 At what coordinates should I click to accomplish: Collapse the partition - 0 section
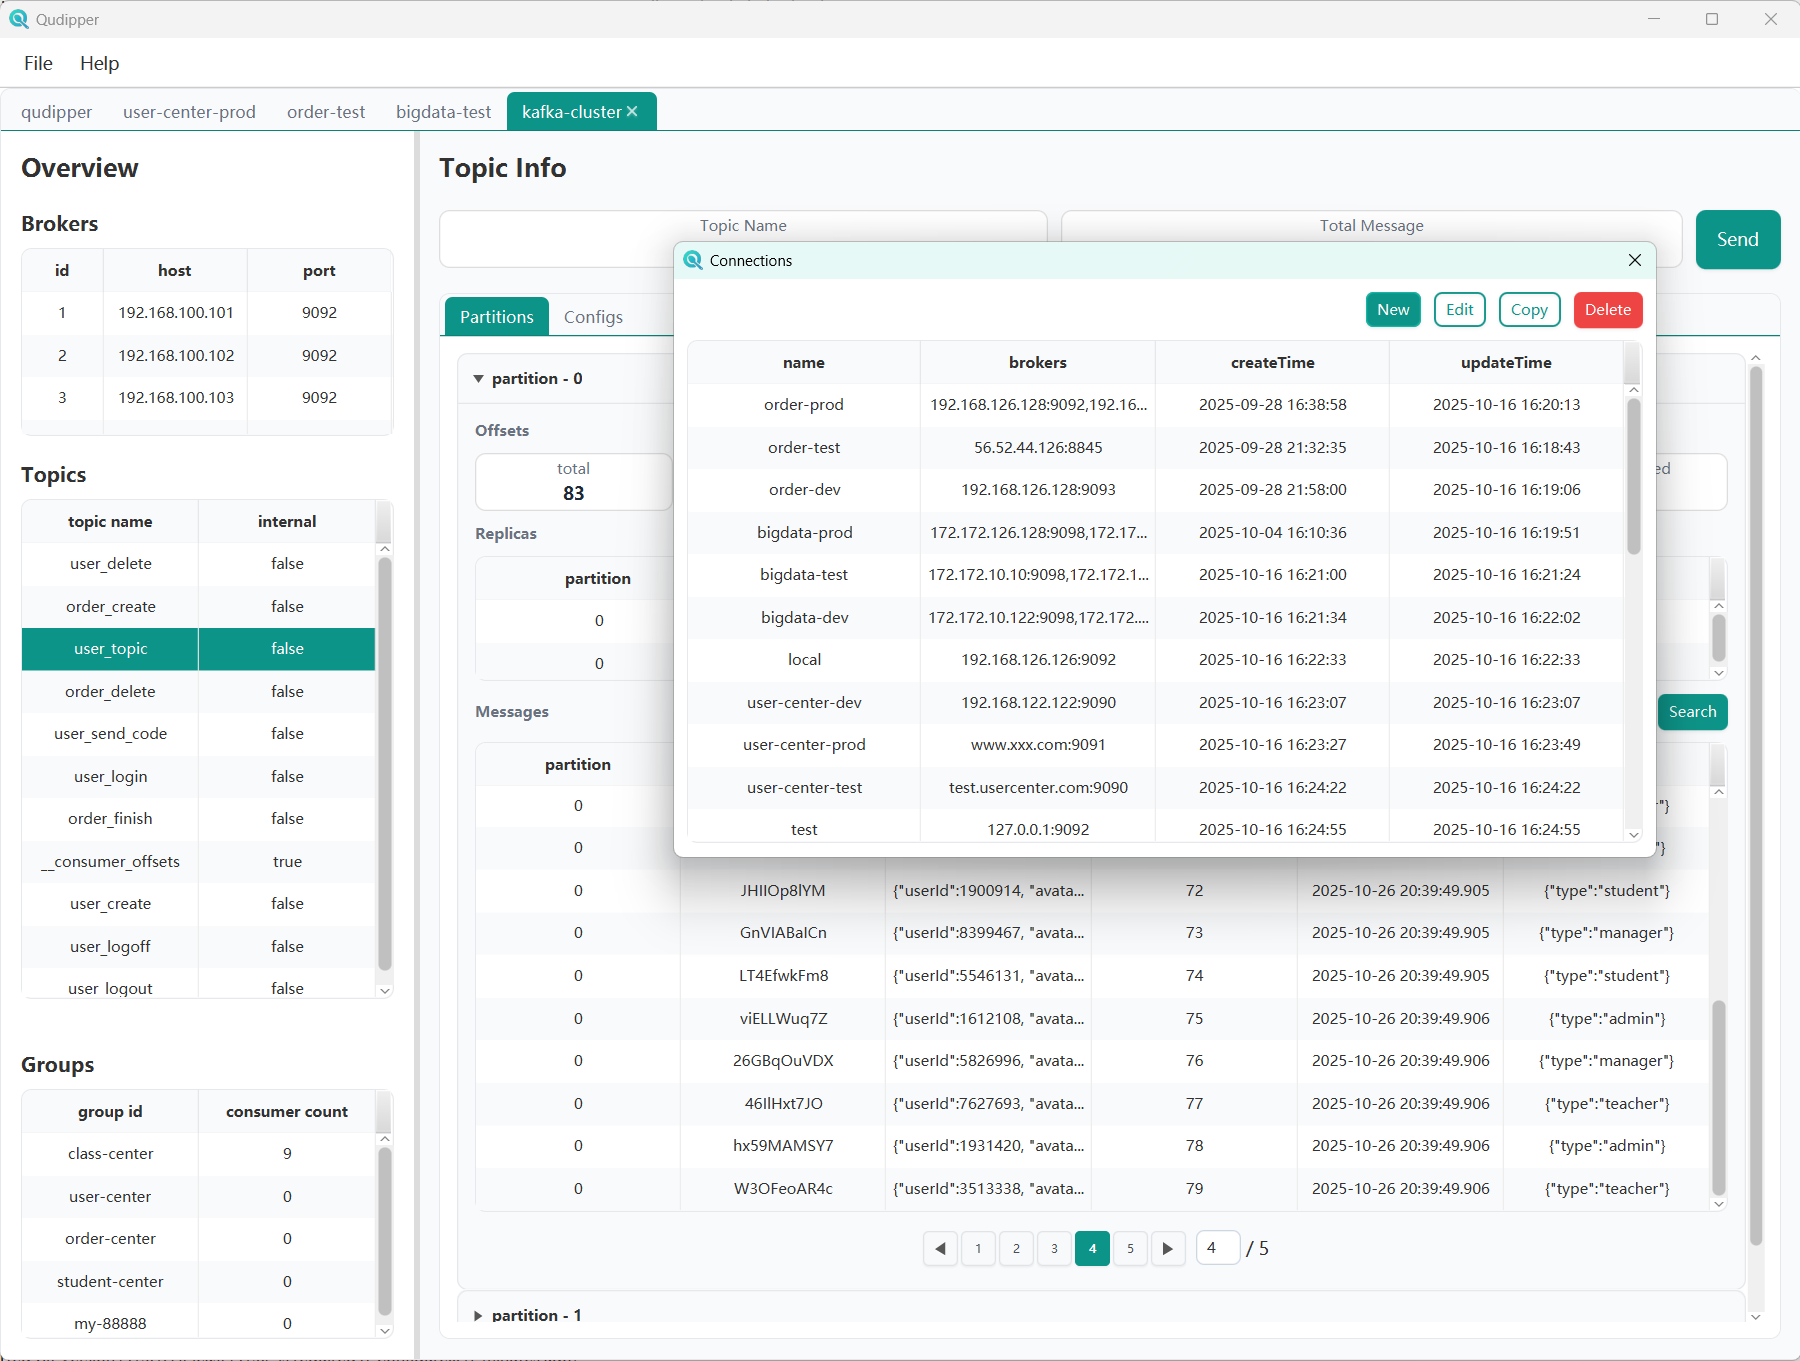click(480, 378)
